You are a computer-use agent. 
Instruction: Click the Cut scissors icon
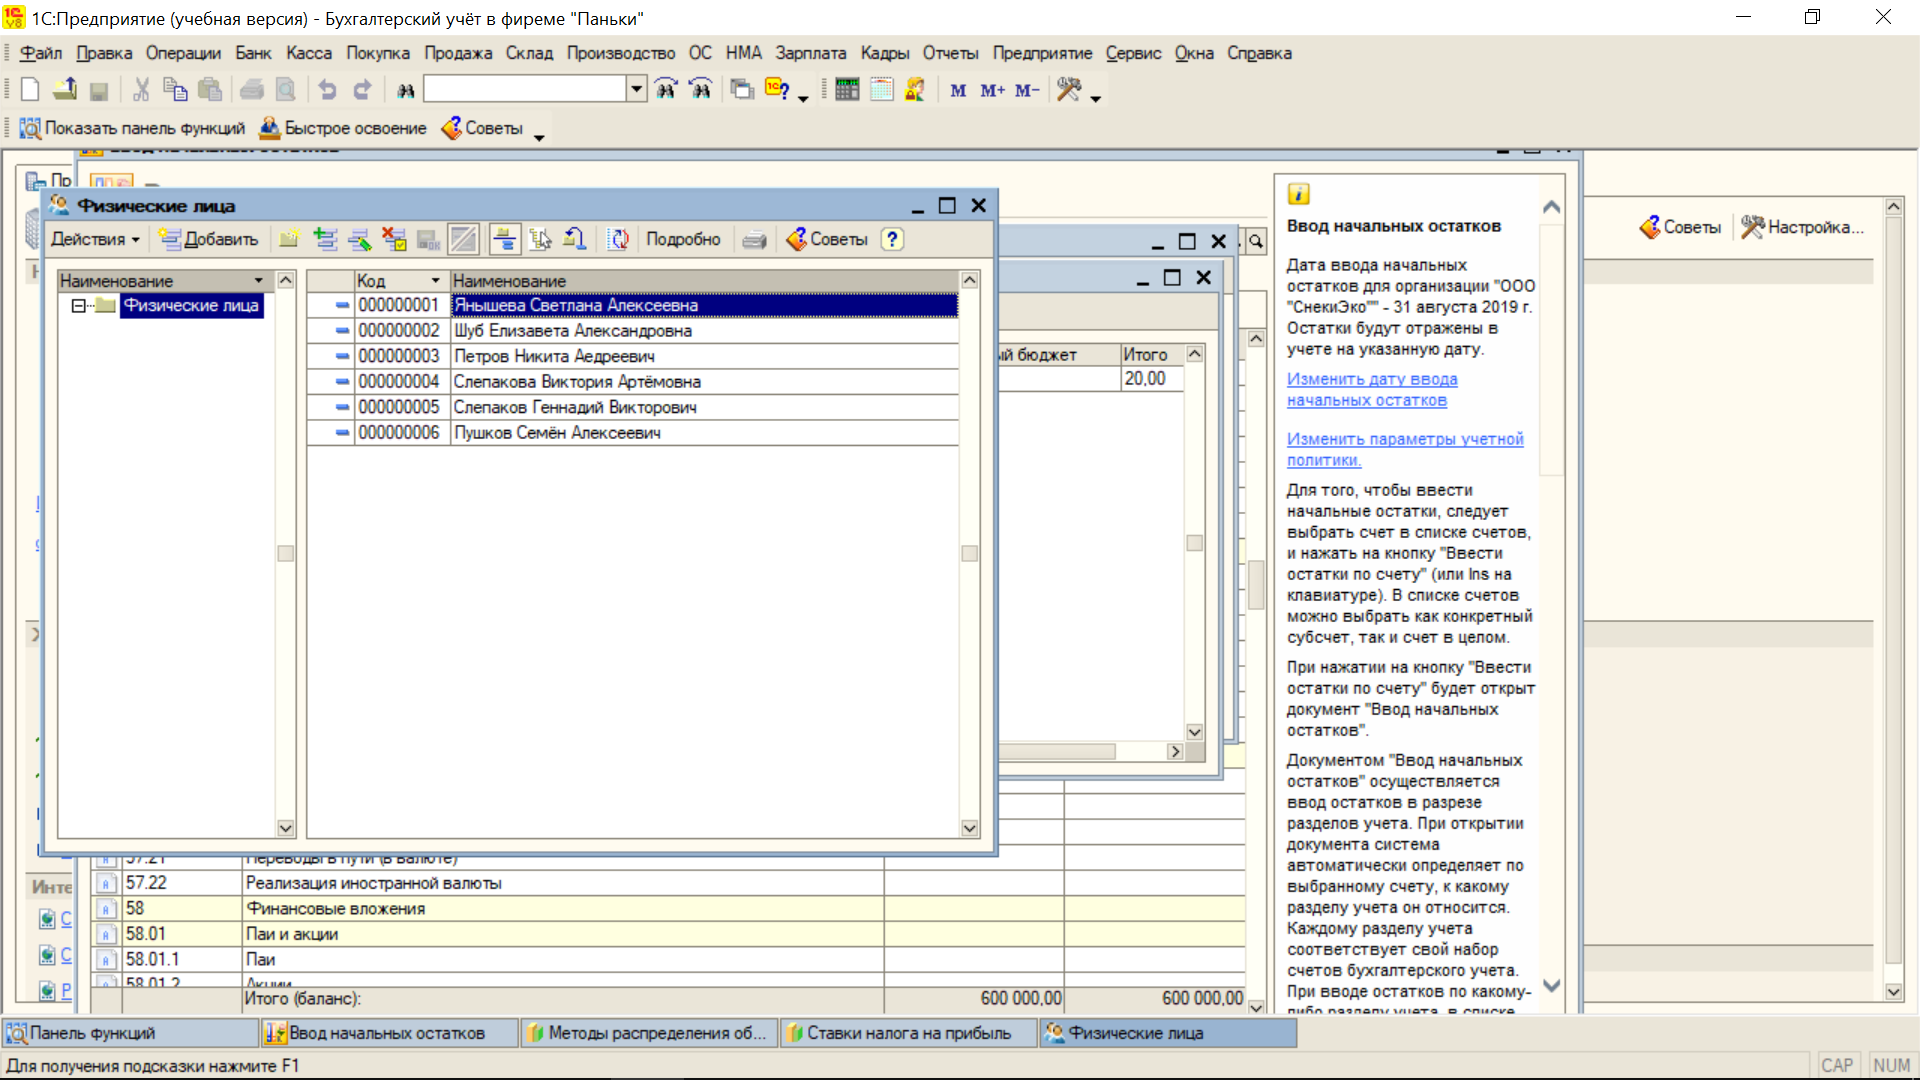(141, 90)
